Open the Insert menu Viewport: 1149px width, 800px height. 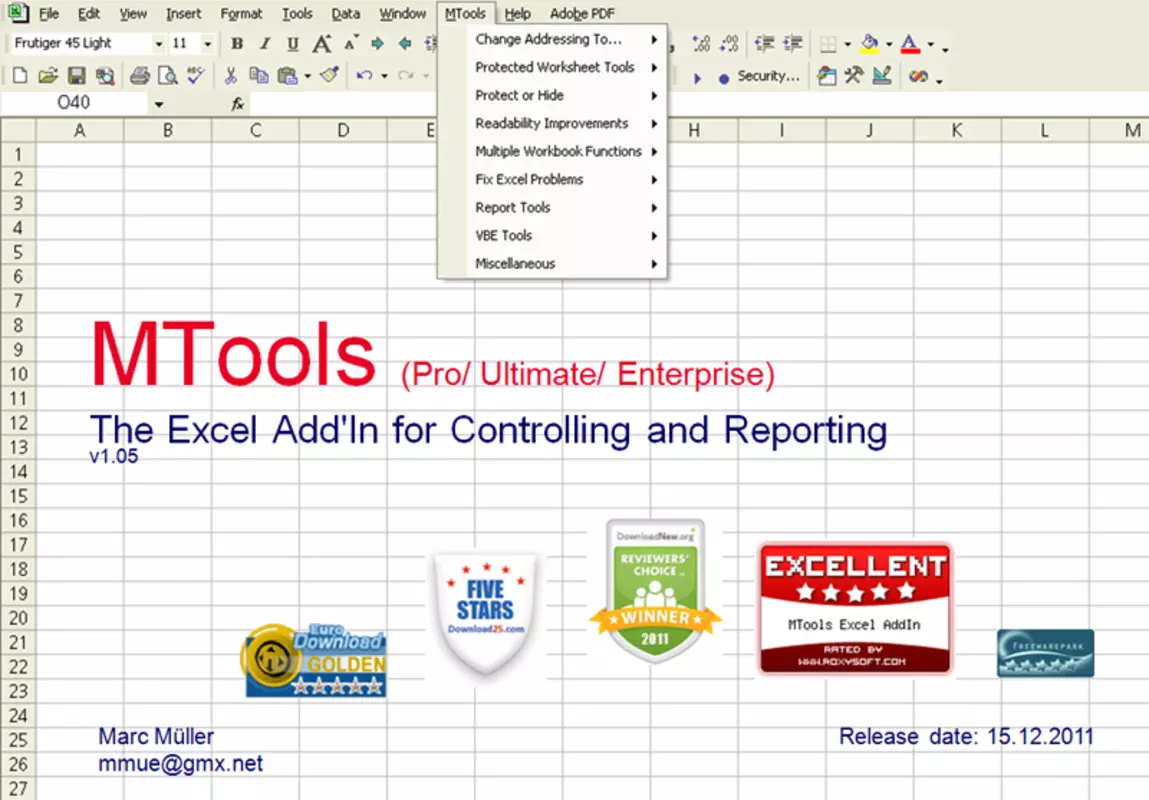click(x=183, y=14)
